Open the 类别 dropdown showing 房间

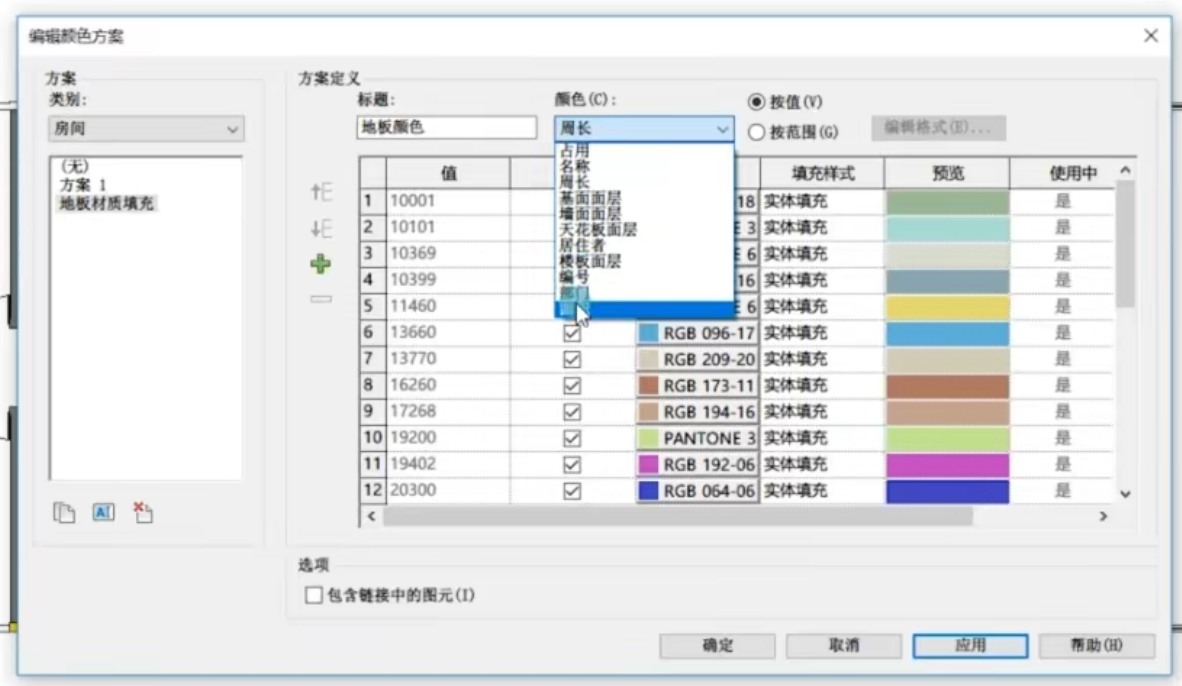coord(146,129)
